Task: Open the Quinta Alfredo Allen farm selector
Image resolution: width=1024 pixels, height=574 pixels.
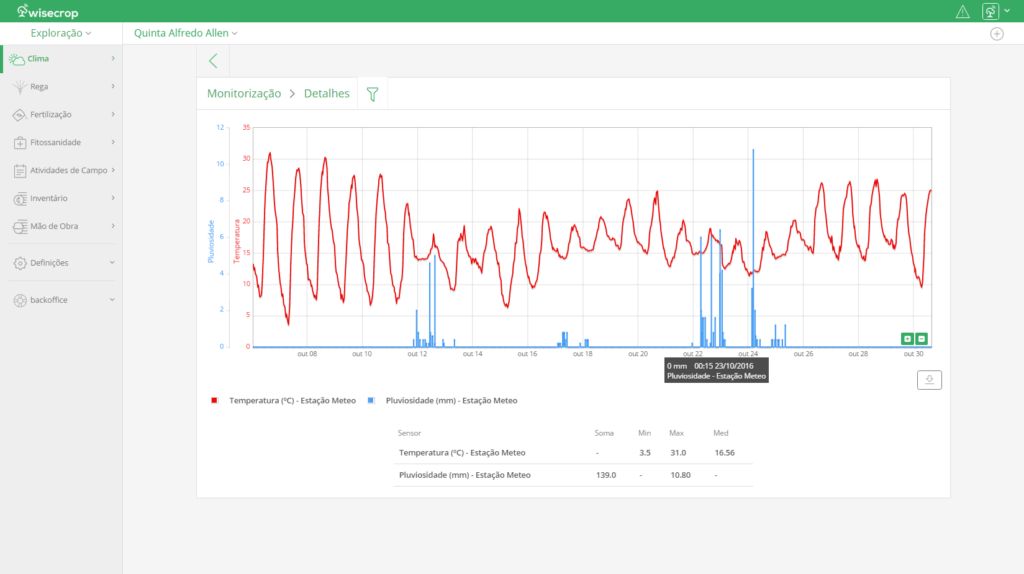Action: (185, 33)
